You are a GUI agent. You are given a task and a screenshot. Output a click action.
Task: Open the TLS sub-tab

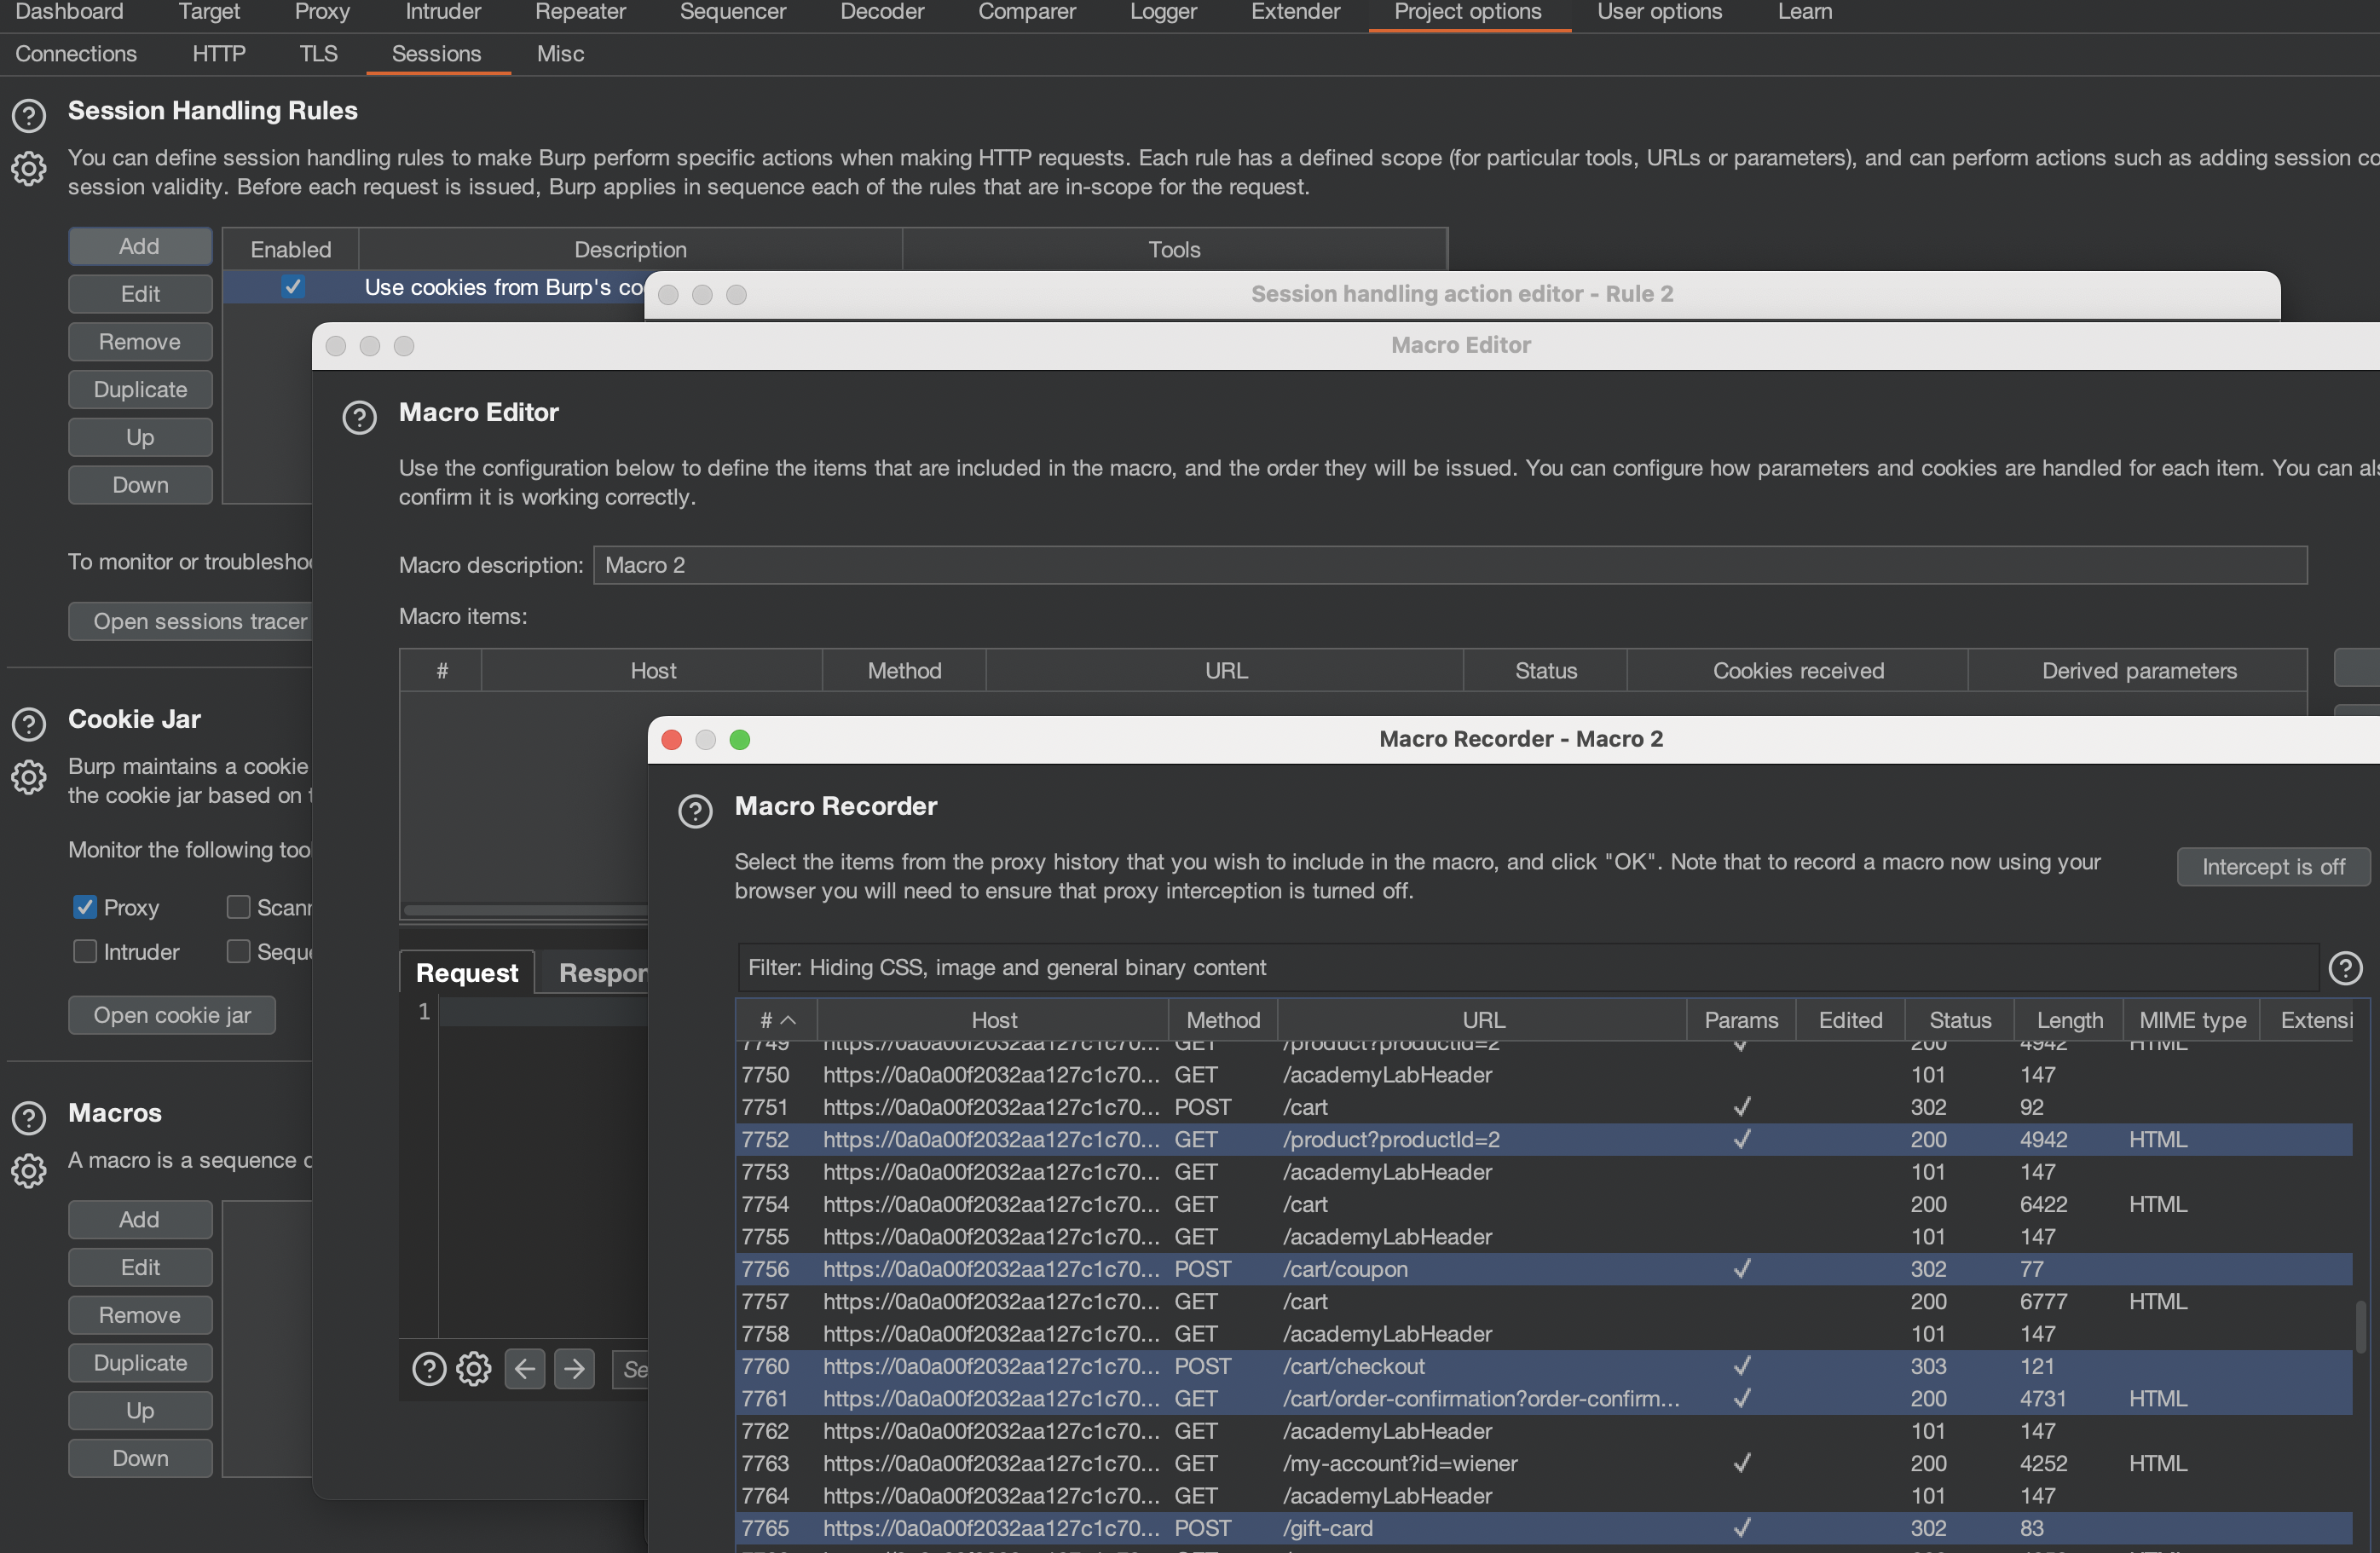tap(318, 54)
